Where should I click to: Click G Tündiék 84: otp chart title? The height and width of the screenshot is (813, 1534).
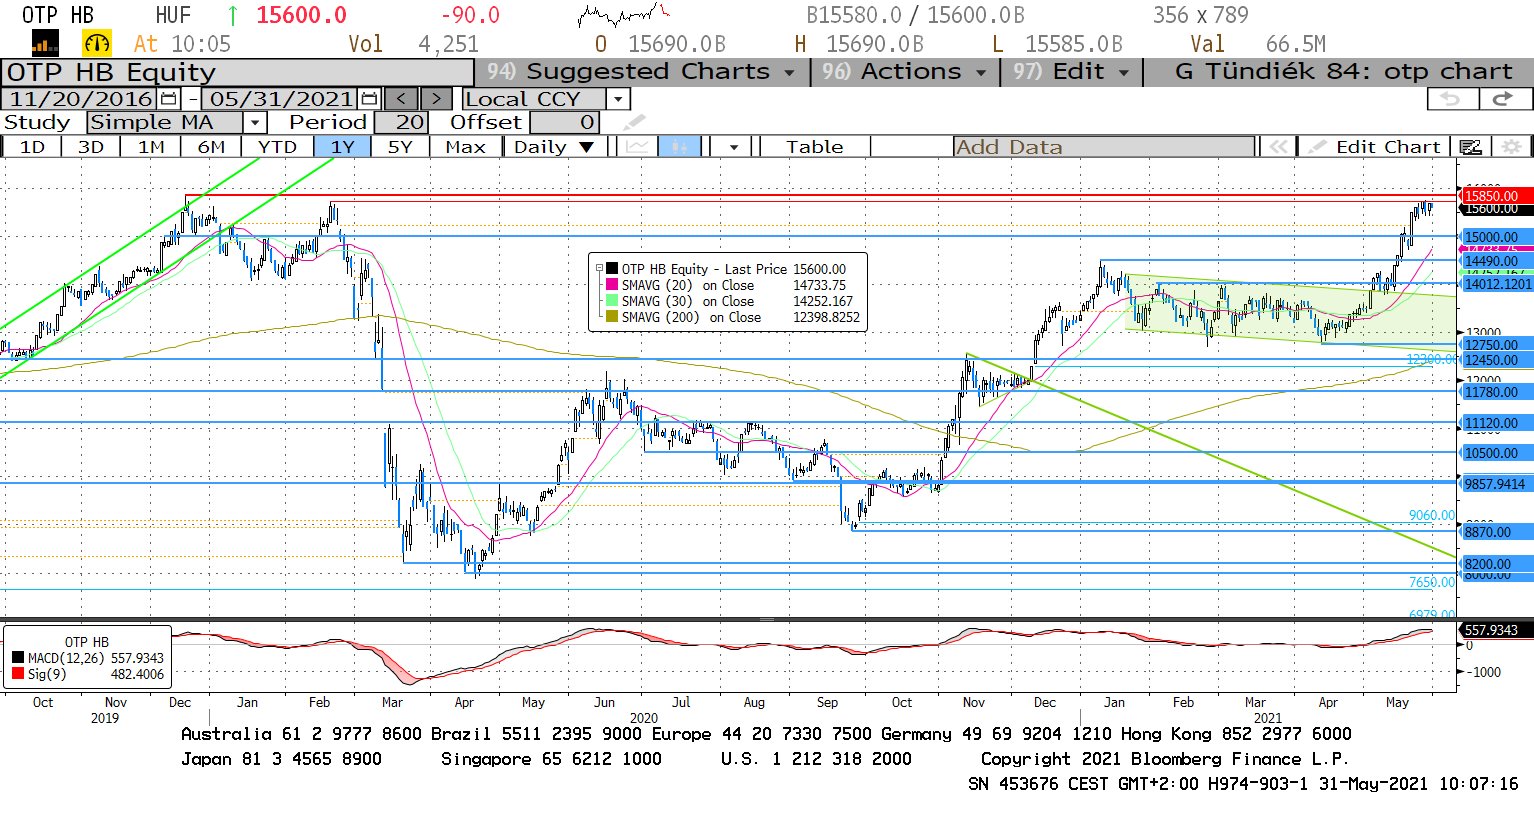pos(1343,72)
